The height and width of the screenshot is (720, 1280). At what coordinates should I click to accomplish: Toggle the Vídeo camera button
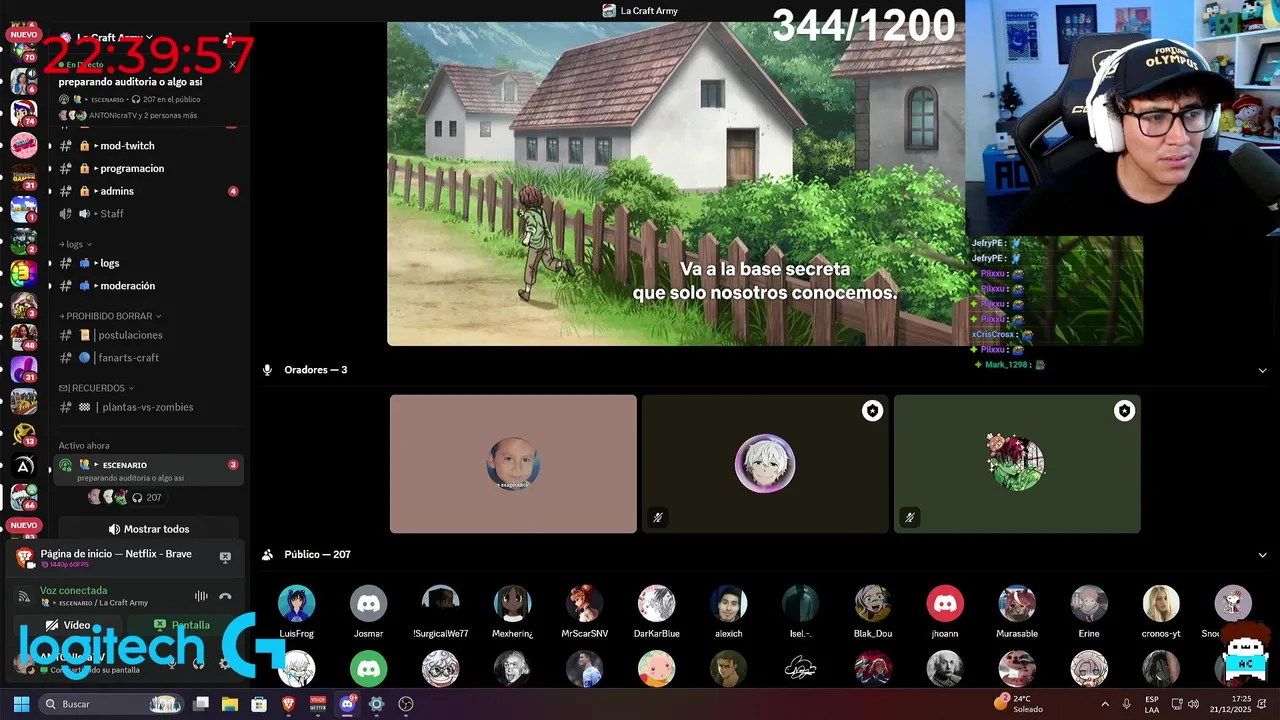(68, 625)
